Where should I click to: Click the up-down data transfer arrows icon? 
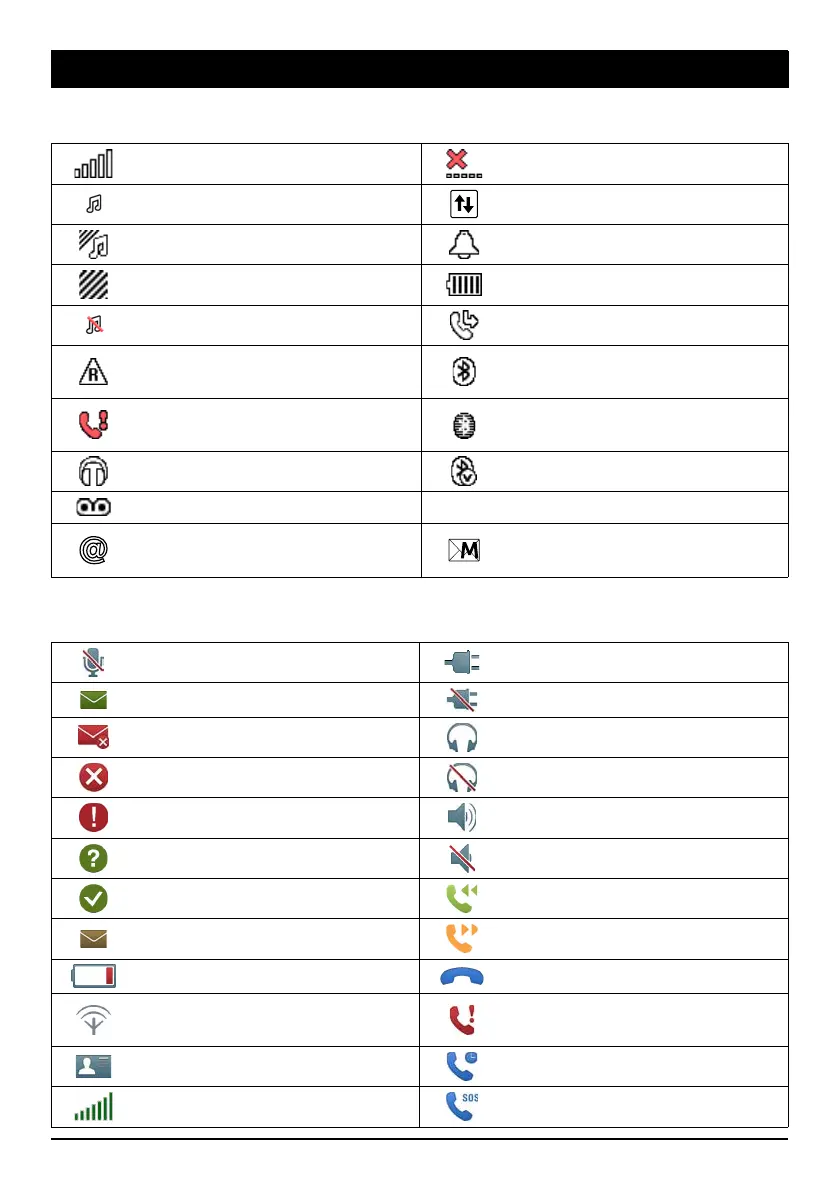(x=464, y=204)
